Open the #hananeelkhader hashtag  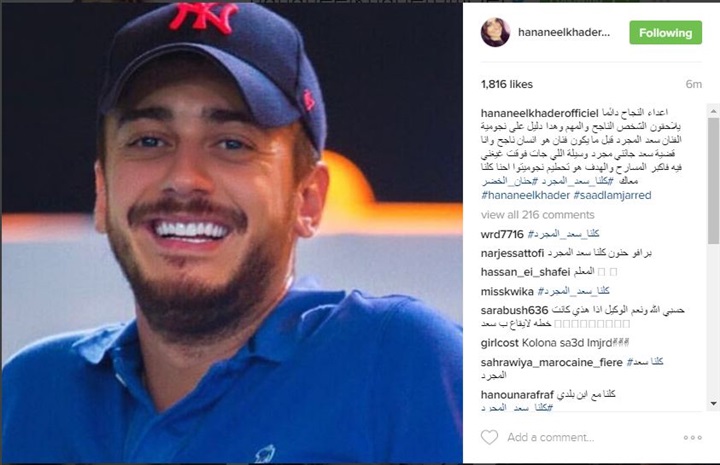click(x=525, y=196)
